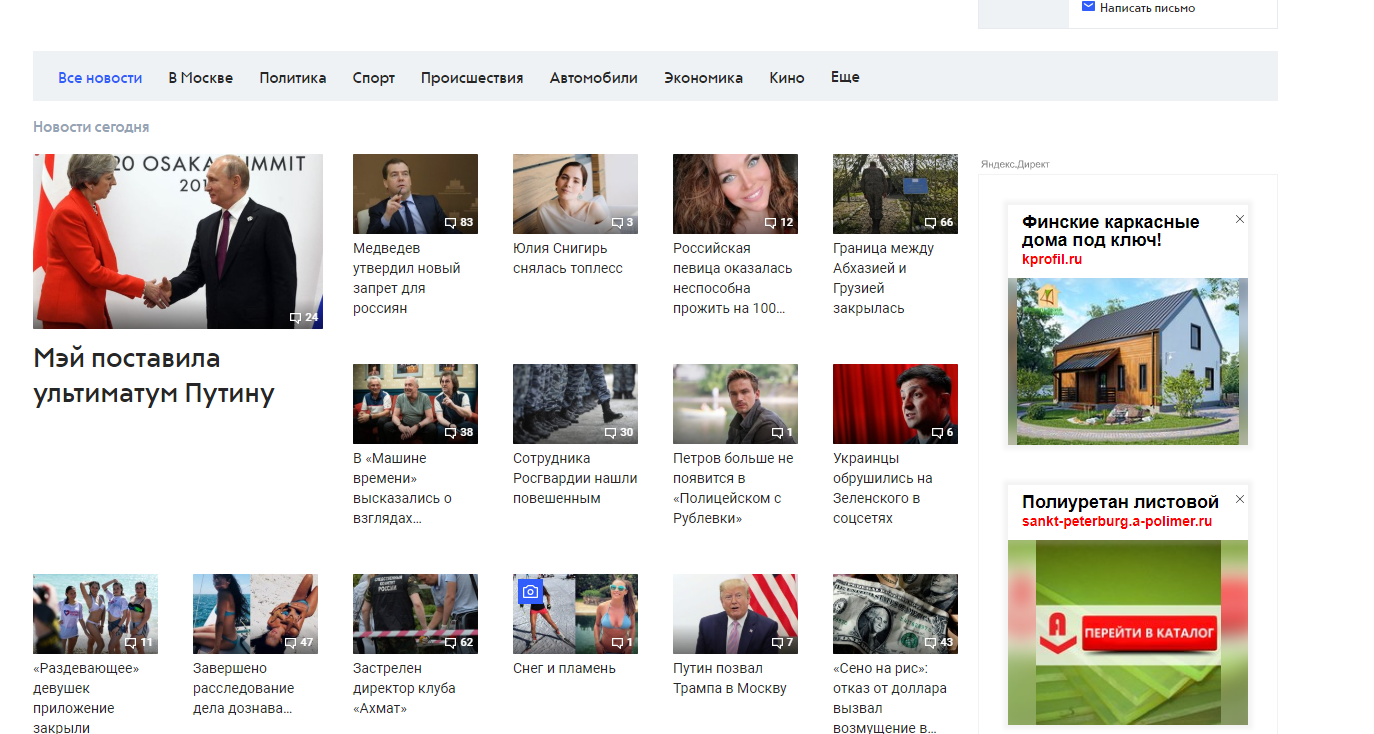Open the sankt-peterburg.a-polimer.ru ad link
The width and height of the screenshot is (1374, 734).
[x=1117, y=521]
